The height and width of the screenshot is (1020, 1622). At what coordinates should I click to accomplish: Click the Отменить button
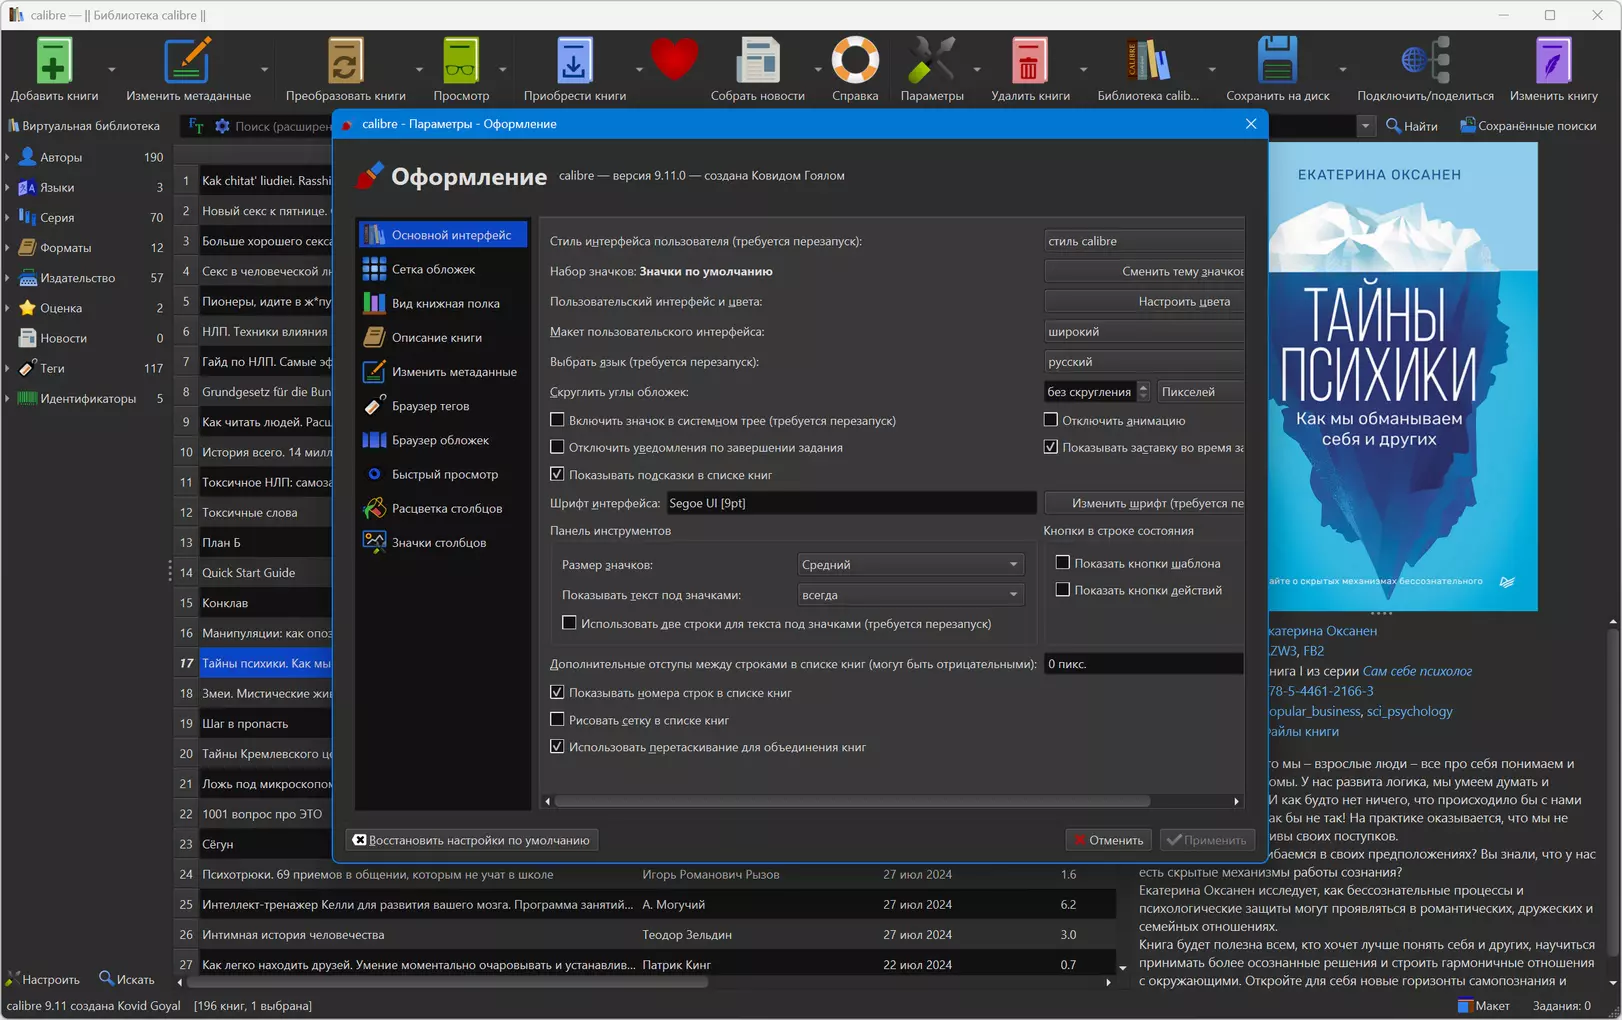1108,840
